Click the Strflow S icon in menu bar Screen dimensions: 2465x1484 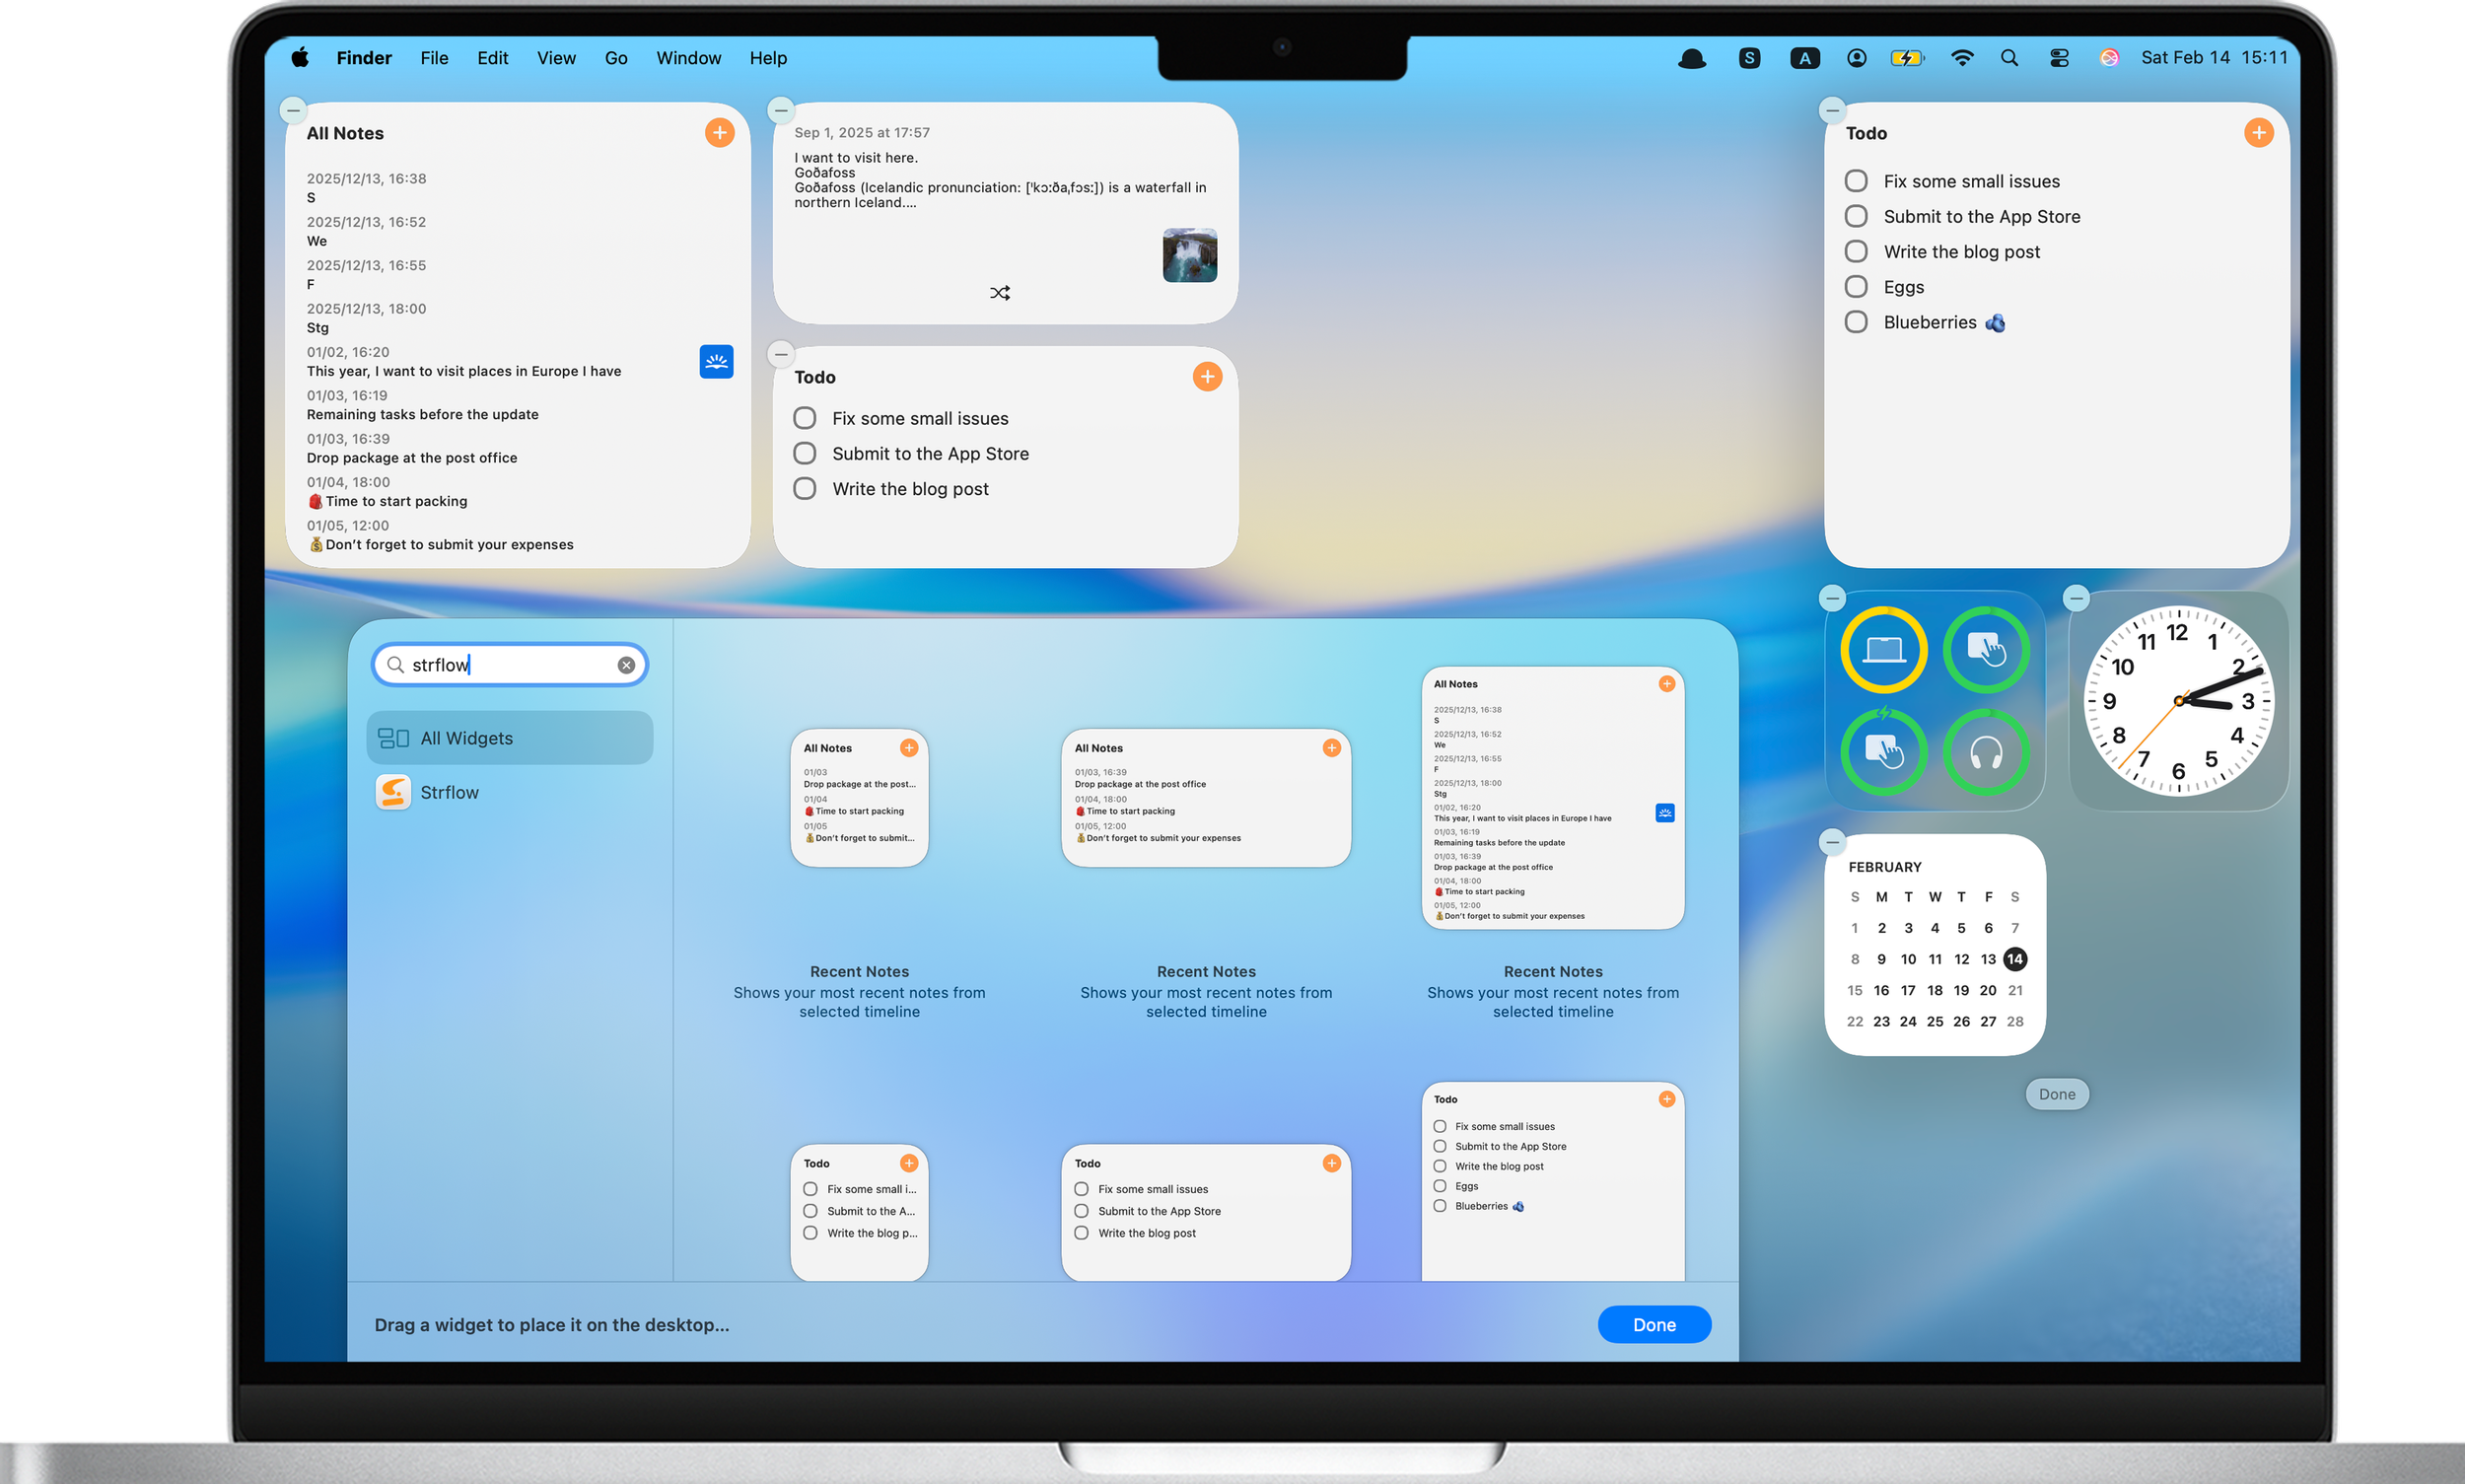tap(1749, 58)
